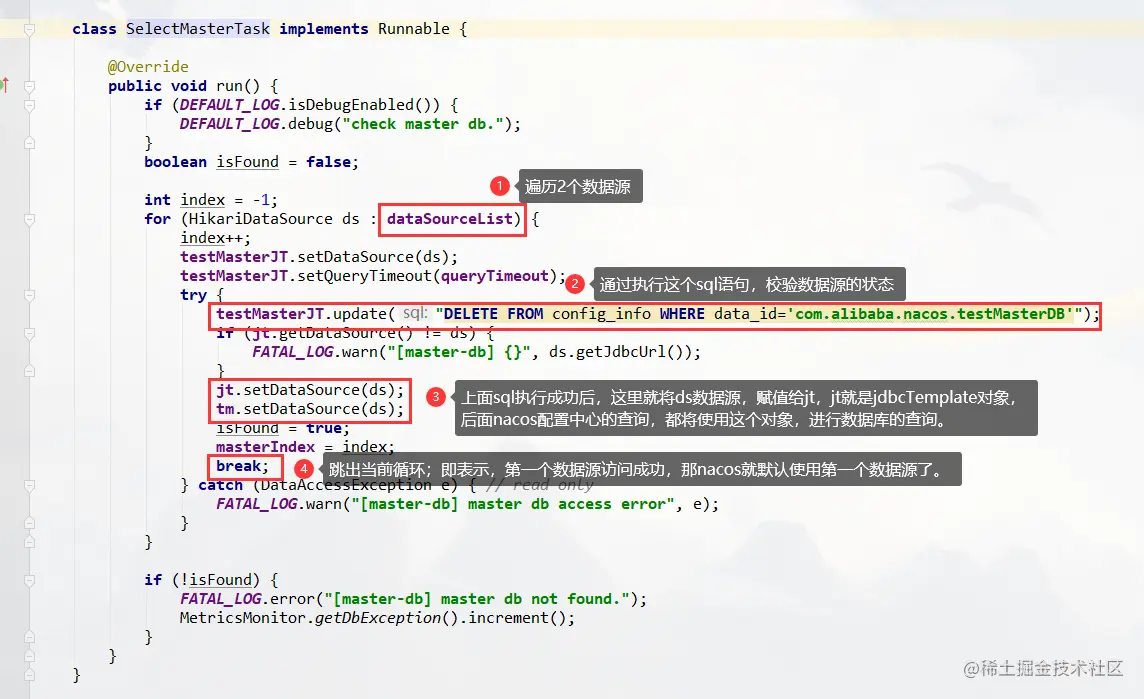Viewport: 1144px width, 699px height.
Task: Click the index++ statement
Action: [215, 238]
